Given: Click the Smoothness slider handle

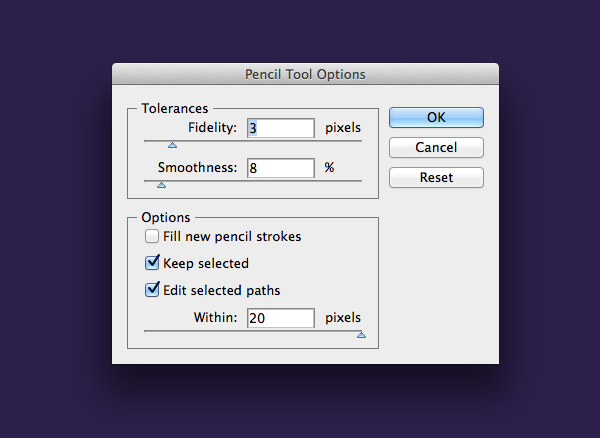Looking at the screenshot, I should 161,185.
